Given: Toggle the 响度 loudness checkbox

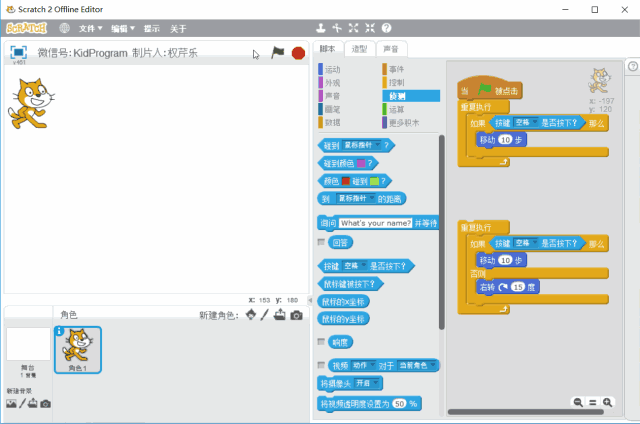Looking at the screenshot, I should 321,342.
